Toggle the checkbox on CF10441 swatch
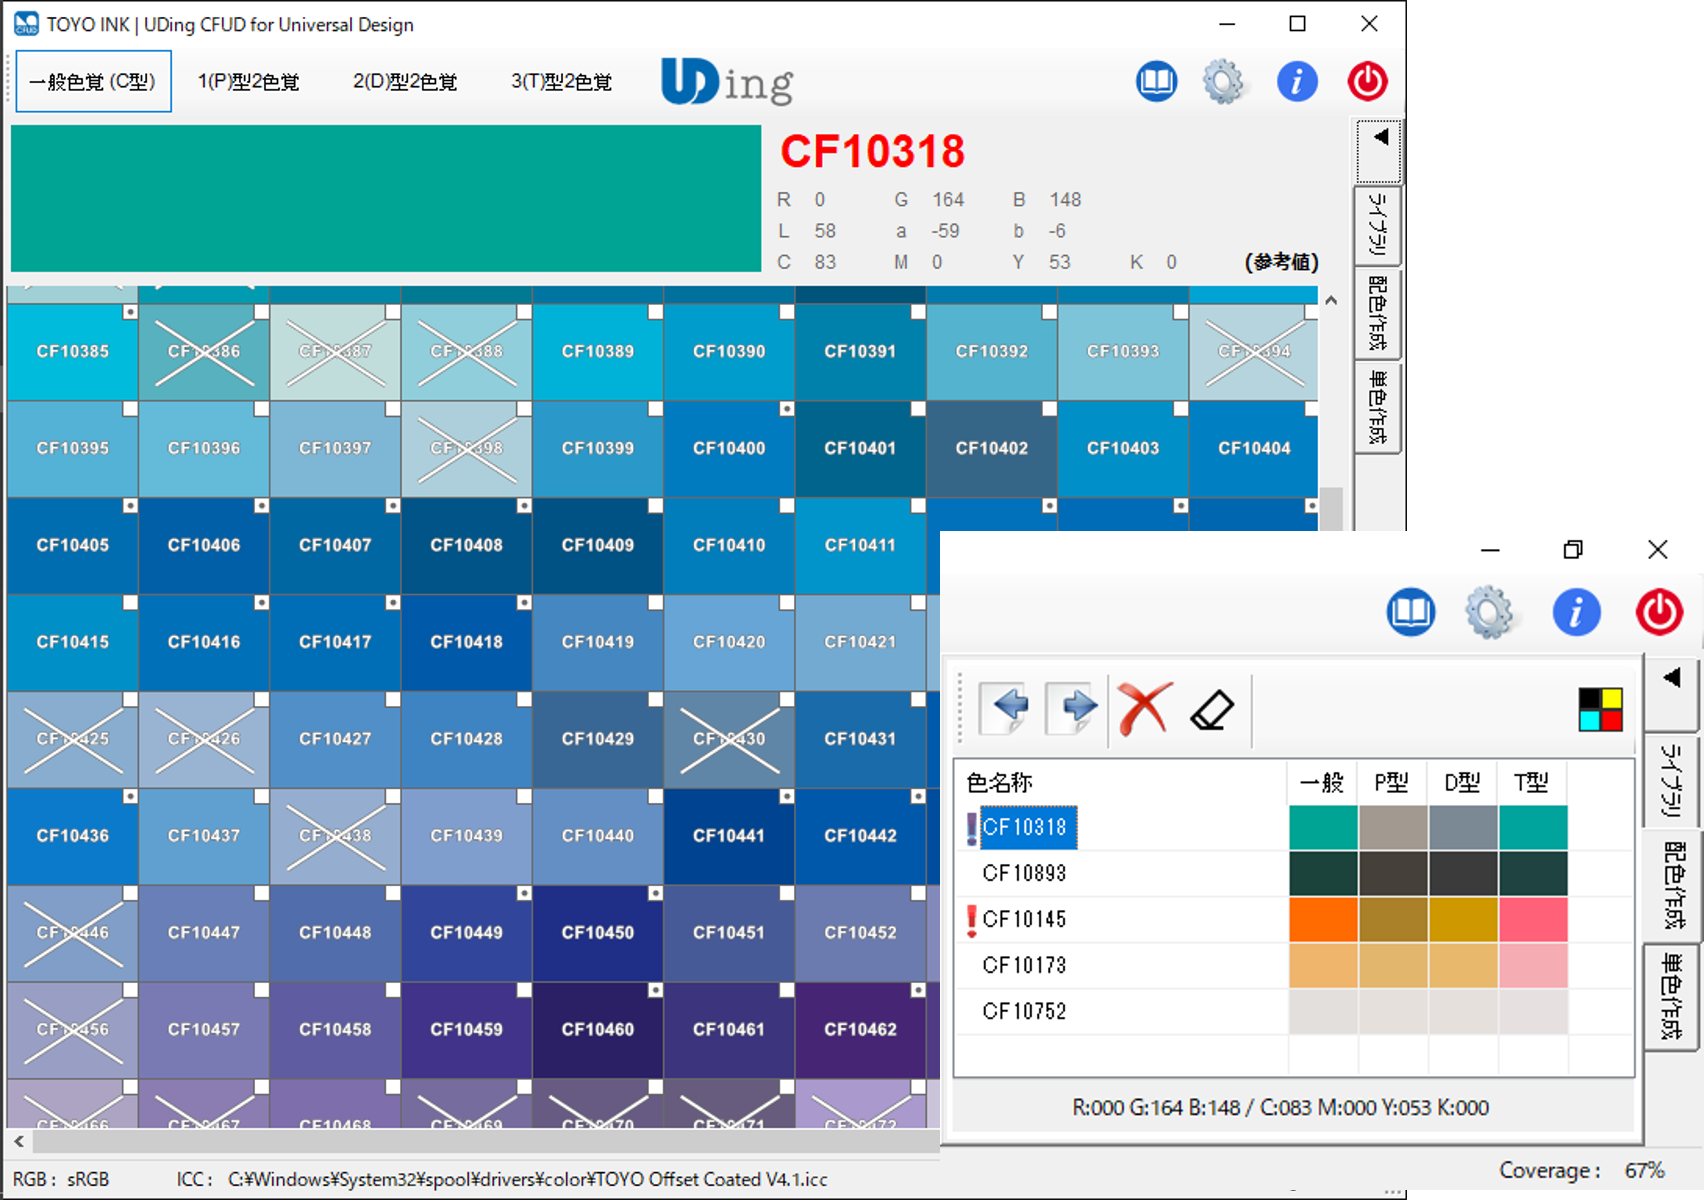 (787, 797)
